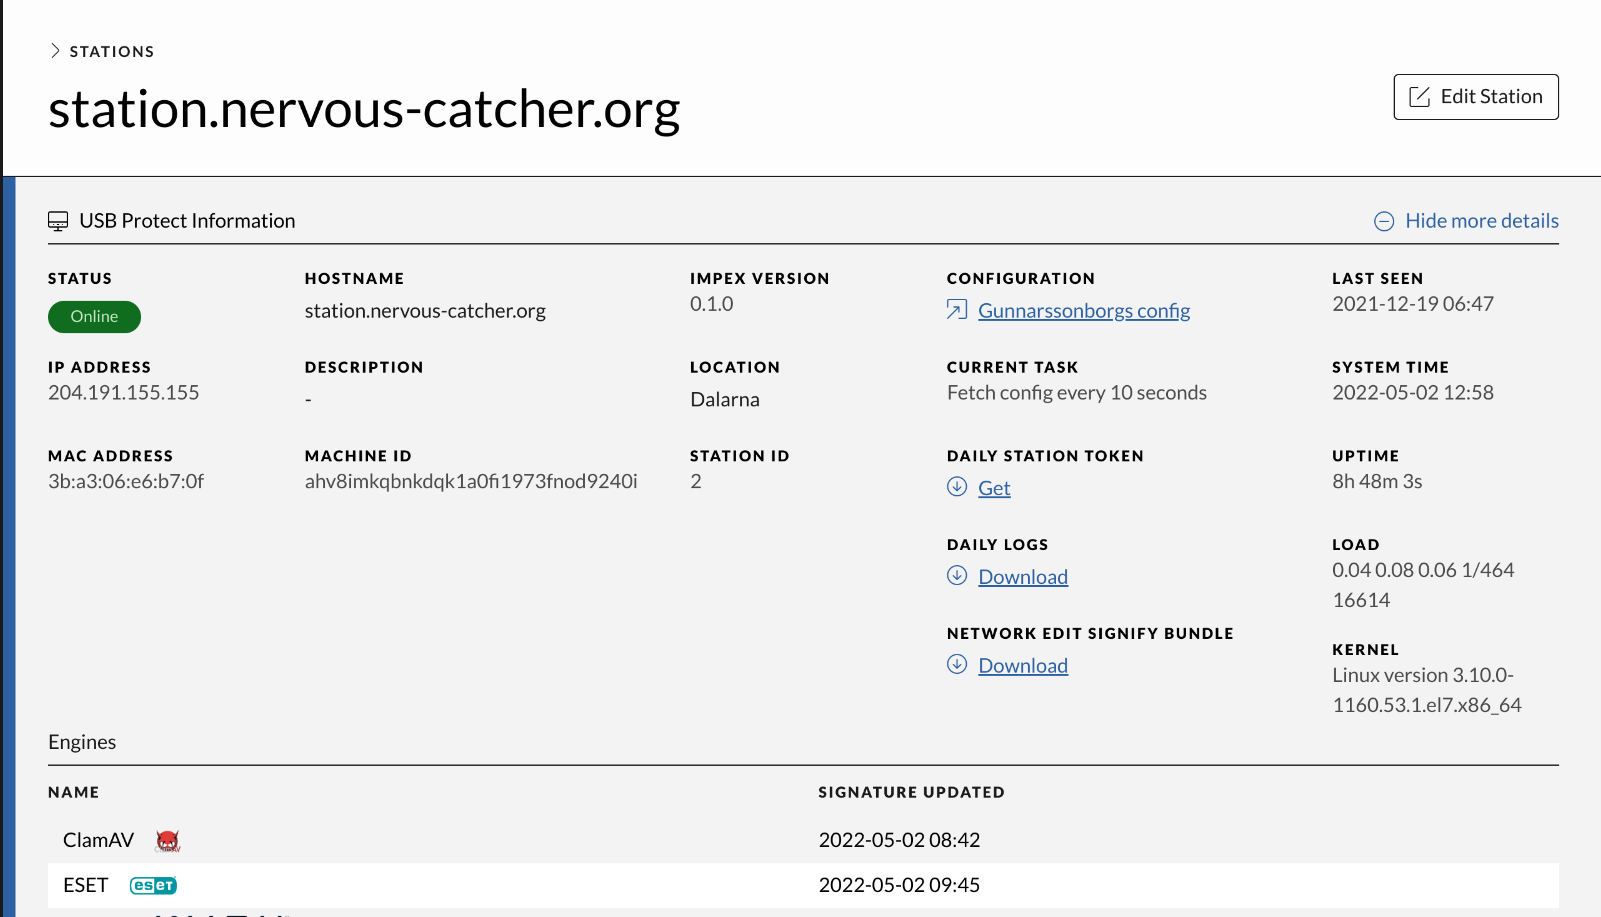
Task: Click the external link icon beside Gunnarssonborgs config
Action: click(957, 311)
